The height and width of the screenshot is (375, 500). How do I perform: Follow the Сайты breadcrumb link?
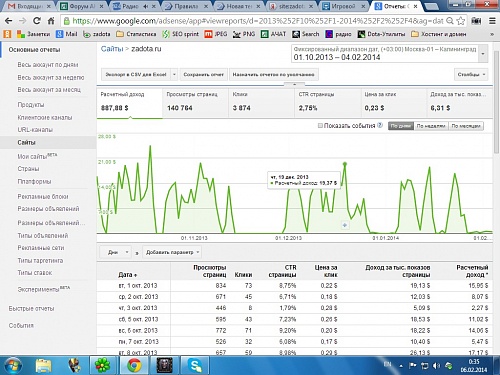pos(112,49)
